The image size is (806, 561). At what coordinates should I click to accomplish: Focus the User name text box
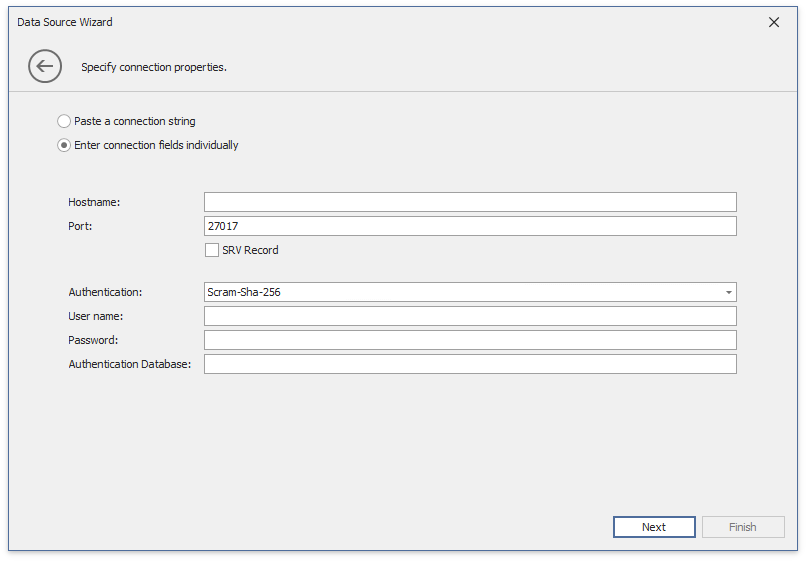tap(470, 316)
